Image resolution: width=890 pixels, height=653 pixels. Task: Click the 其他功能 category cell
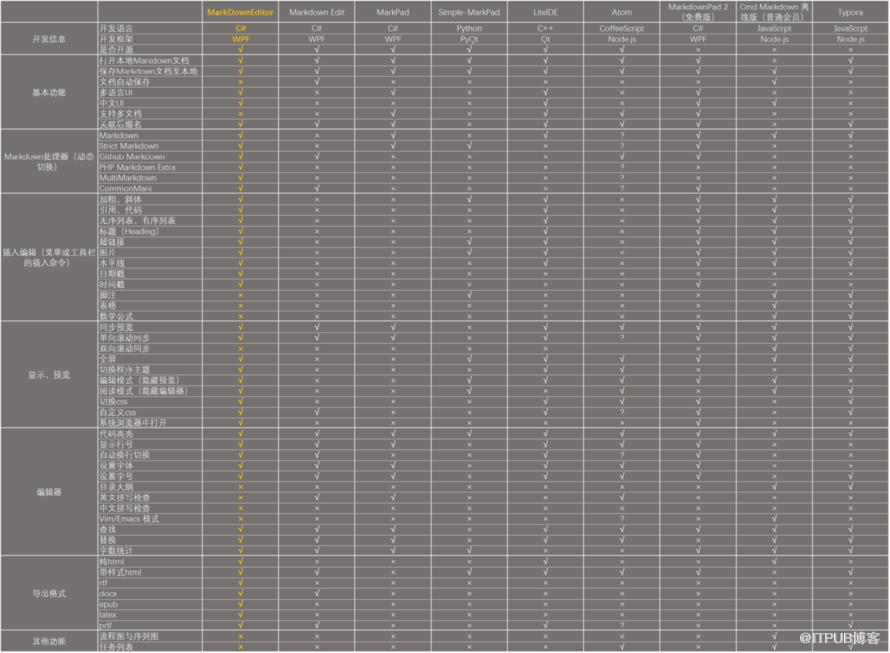tap(49, 642)
